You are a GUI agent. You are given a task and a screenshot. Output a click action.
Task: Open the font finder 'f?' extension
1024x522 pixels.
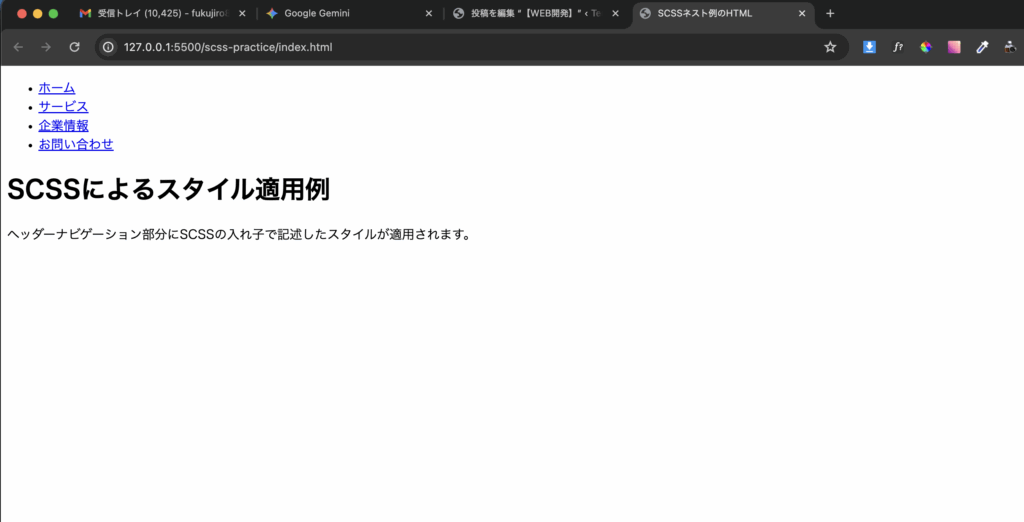tap(898, 47)
